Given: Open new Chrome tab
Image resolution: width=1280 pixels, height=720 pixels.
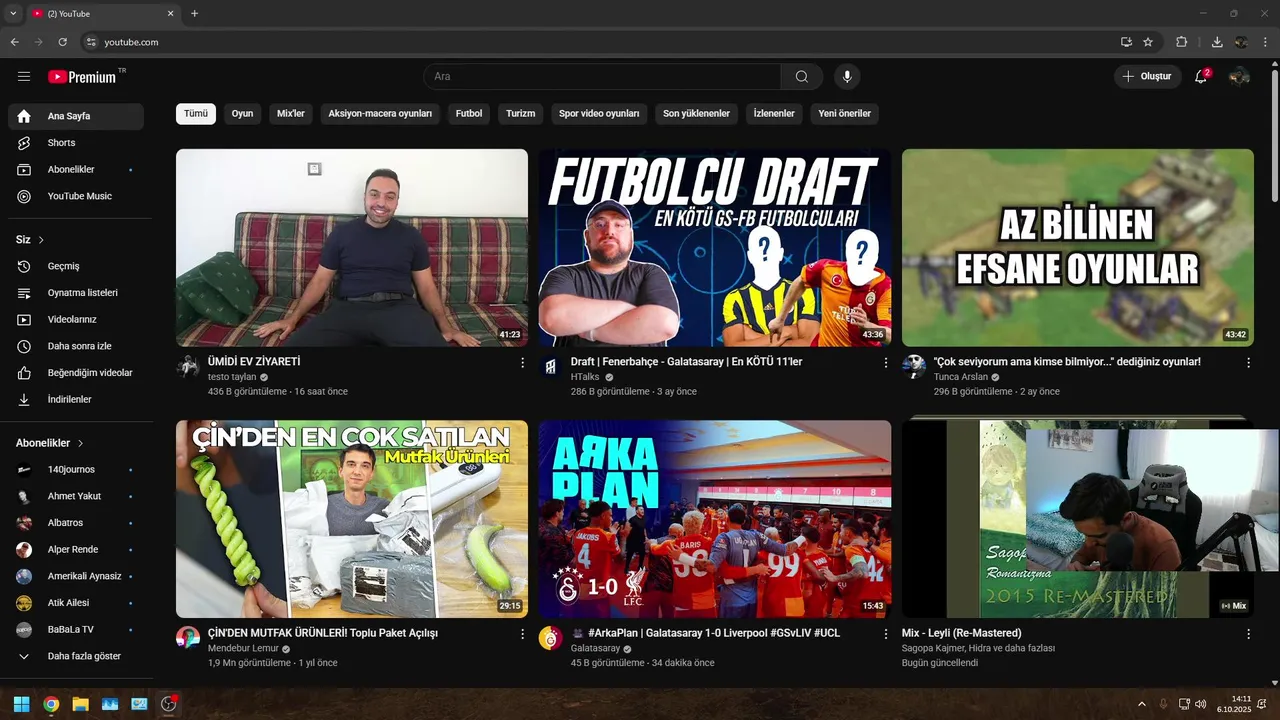Looking at the screenshot, I should (x=194, y=13).
